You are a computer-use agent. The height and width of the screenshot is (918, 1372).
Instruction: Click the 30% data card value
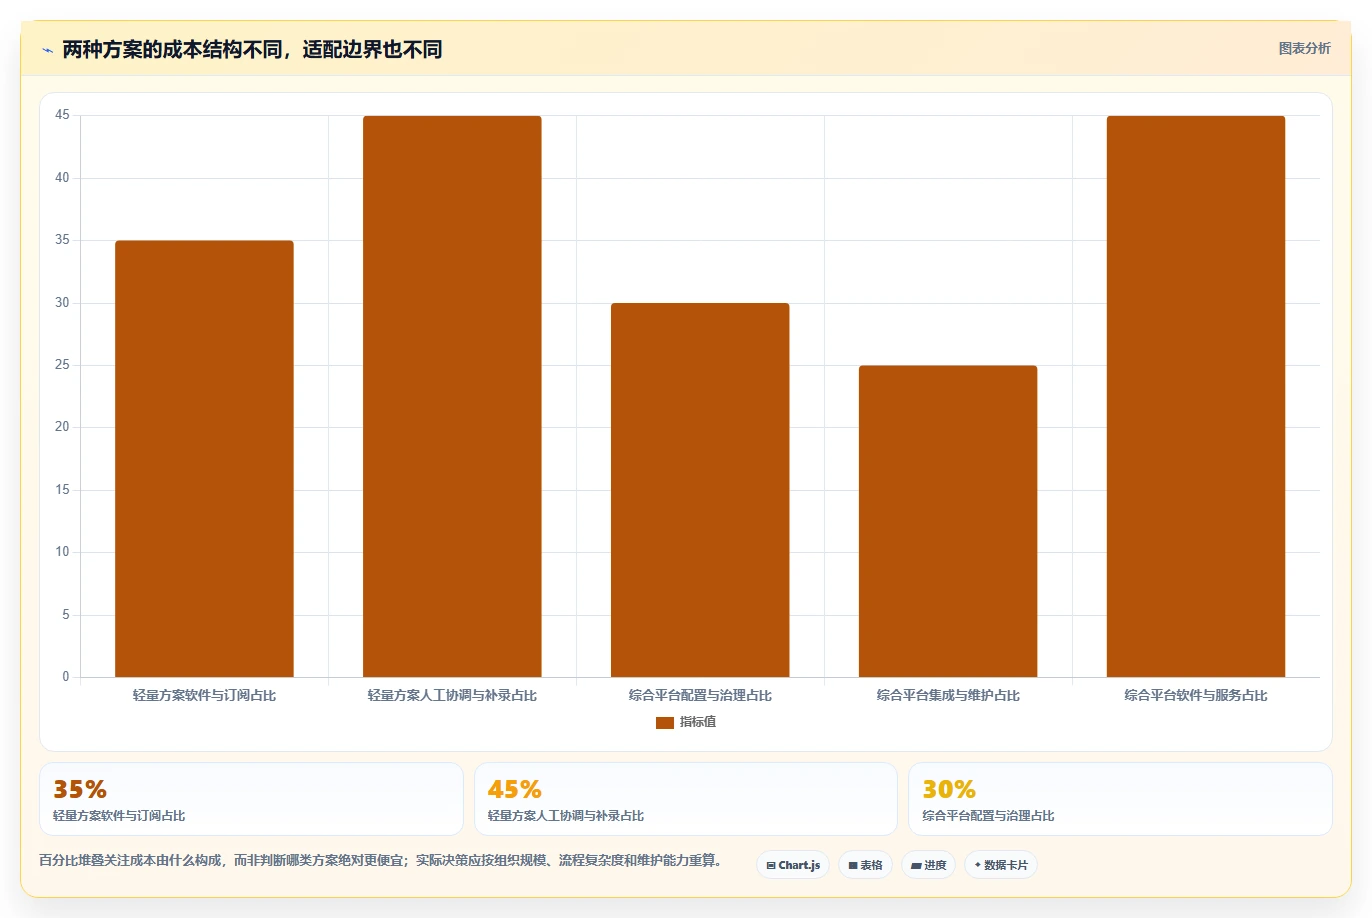[949, 789]
